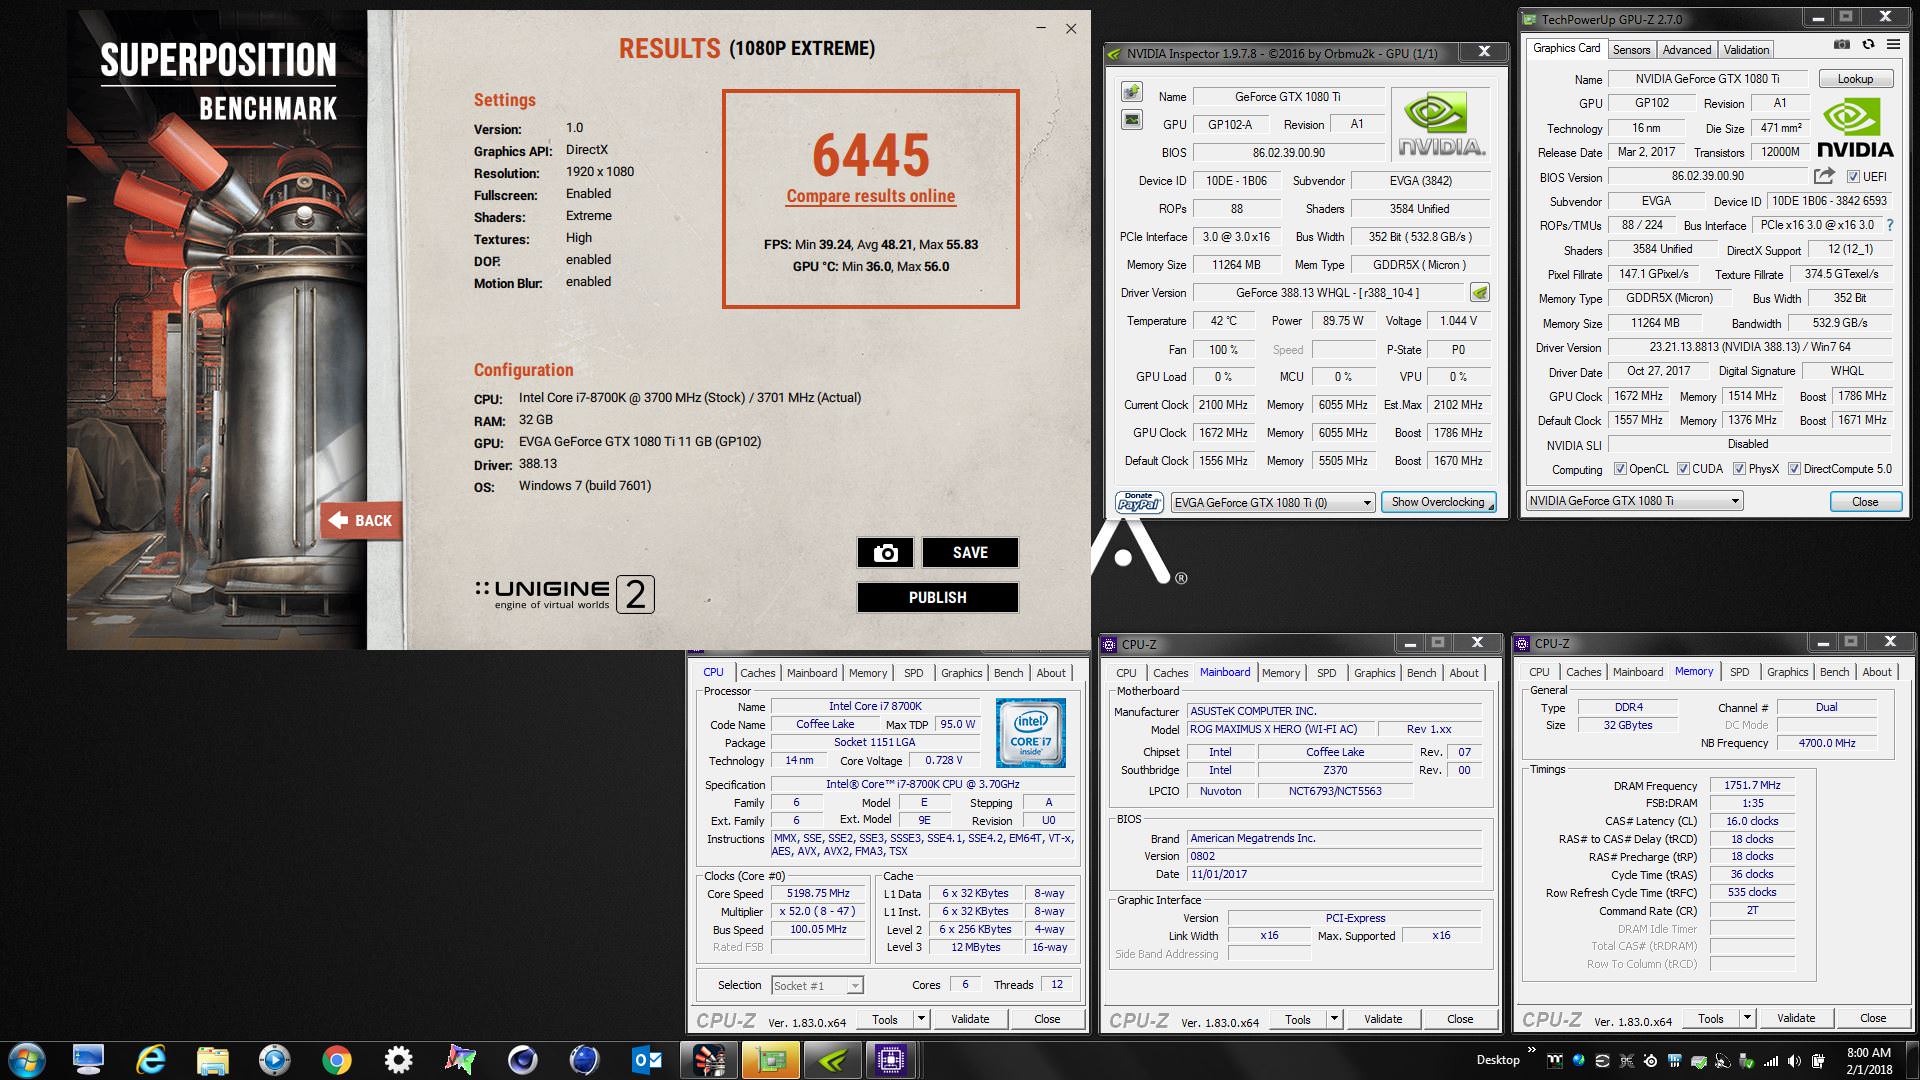Viewport: 1920px width, 1080px height.
Task: Click GPU-Z BIOS export share icon
Action: [1824, 176]
